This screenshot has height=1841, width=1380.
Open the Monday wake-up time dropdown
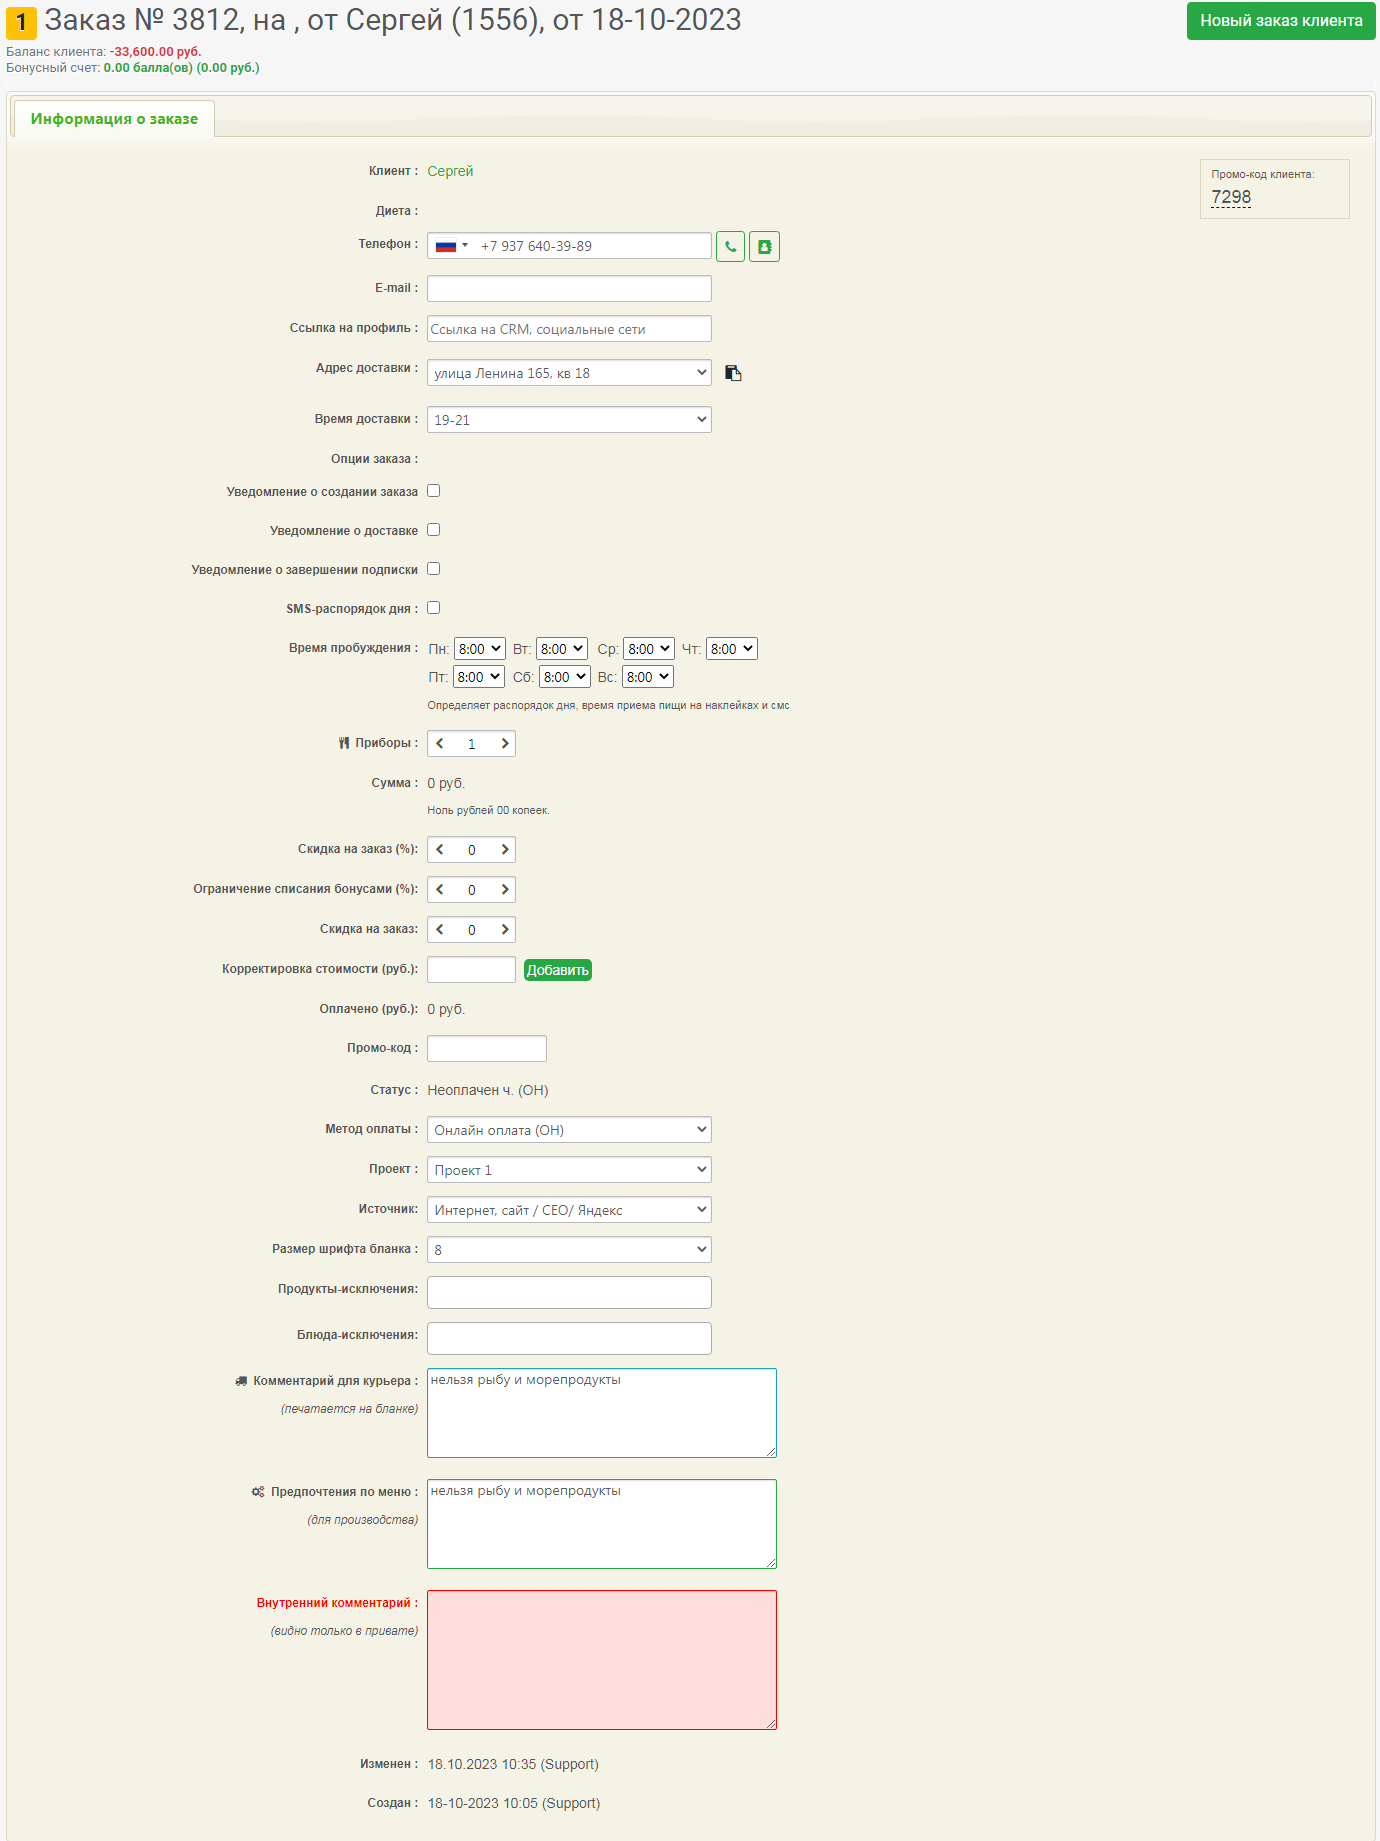tap(480, 649)
